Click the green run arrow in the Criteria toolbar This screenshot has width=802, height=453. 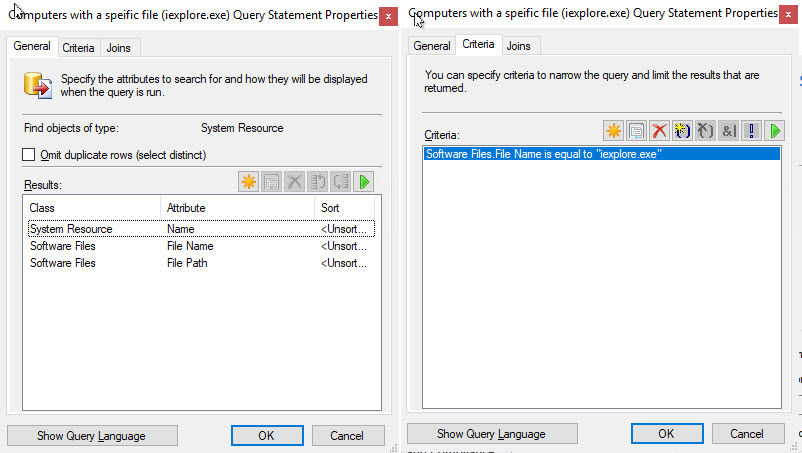775,131
